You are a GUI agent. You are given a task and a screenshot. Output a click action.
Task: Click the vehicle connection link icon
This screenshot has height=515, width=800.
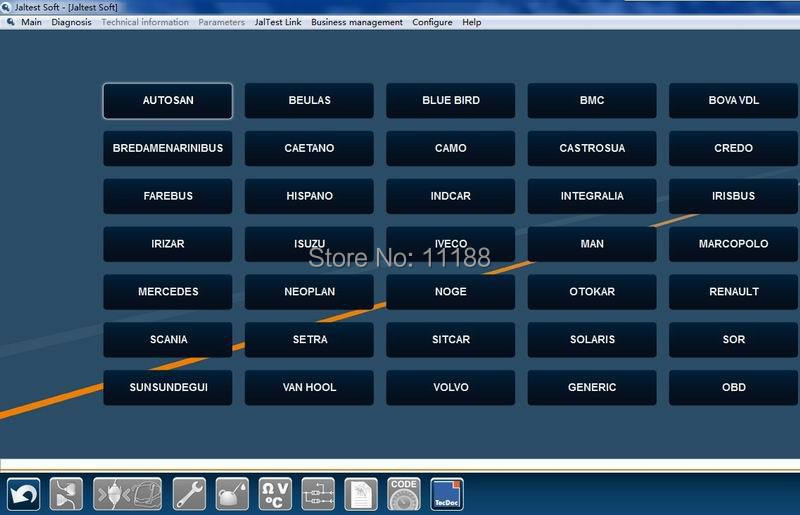(x=128, y=494)
